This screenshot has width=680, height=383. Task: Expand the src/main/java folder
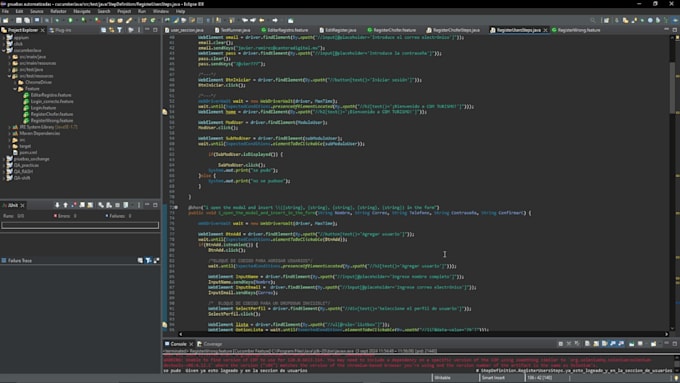pyautogui.click(x=10, y=57)
